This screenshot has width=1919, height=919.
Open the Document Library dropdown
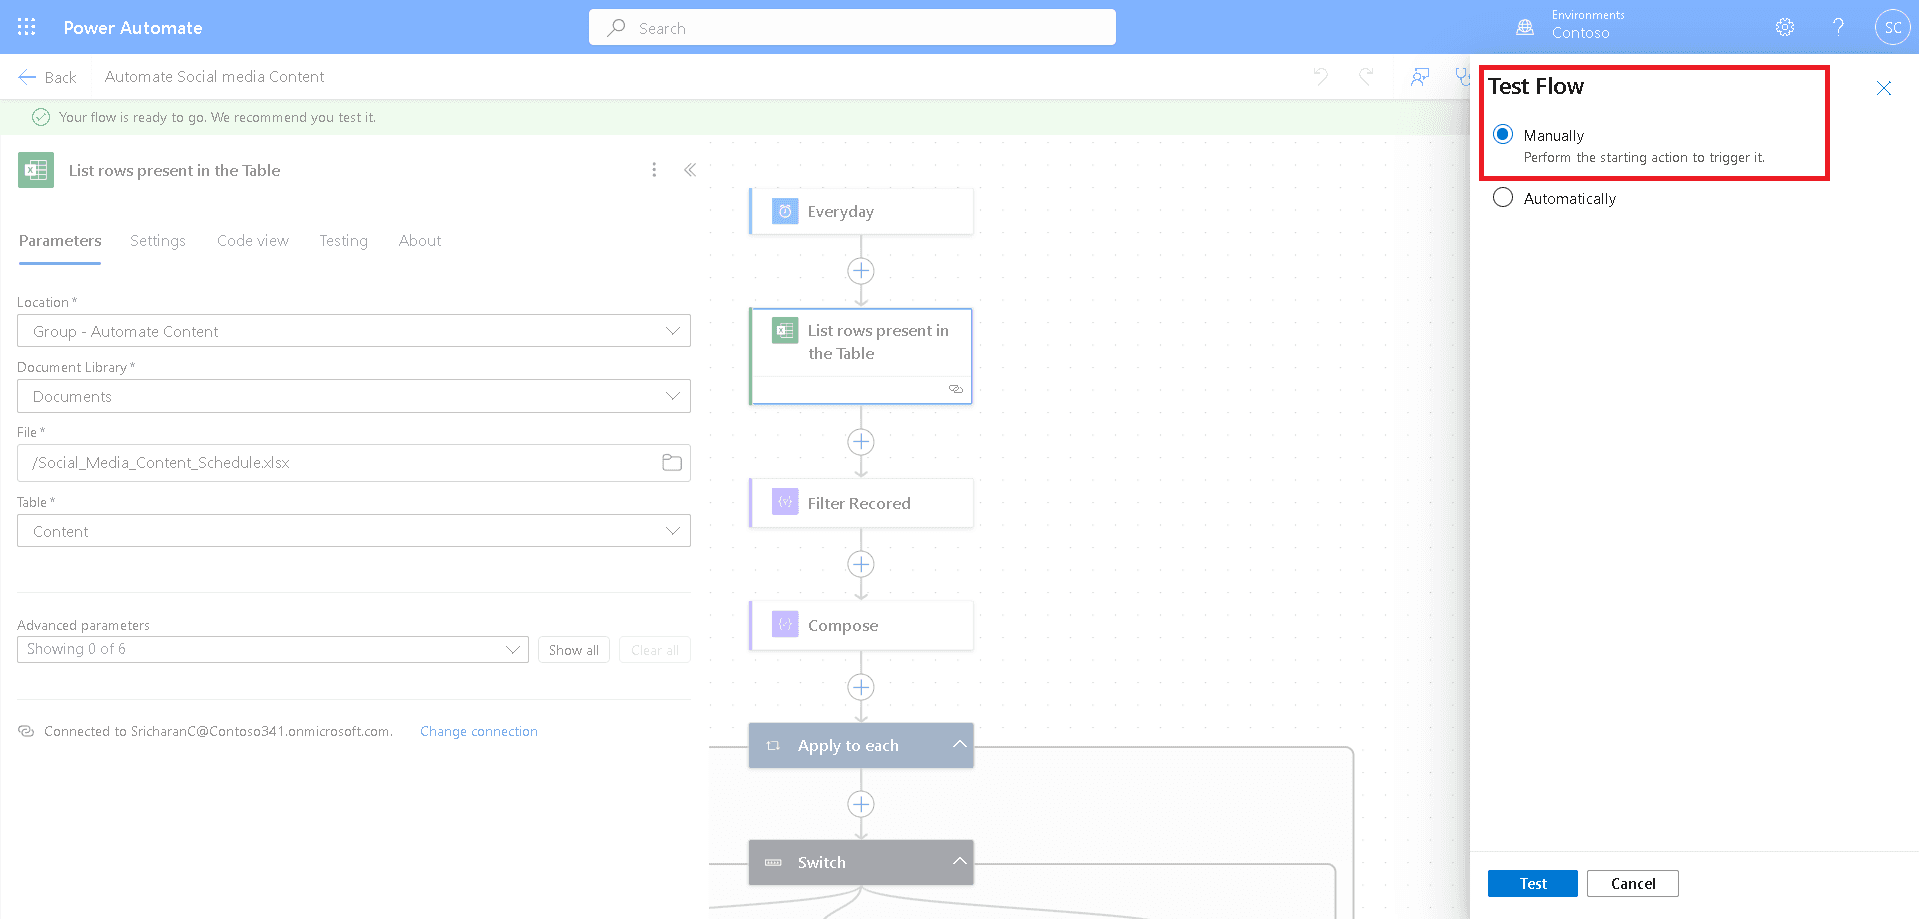coord(672,396)
